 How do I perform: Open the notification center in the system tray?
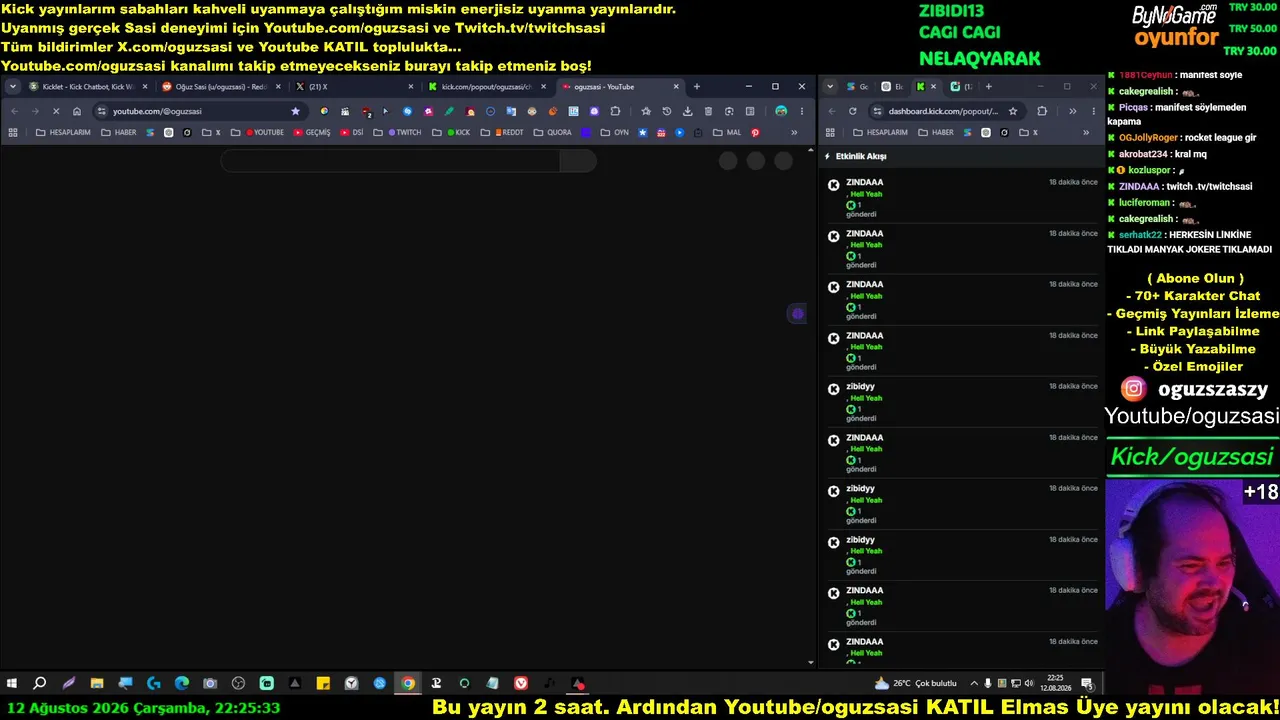1087,683
